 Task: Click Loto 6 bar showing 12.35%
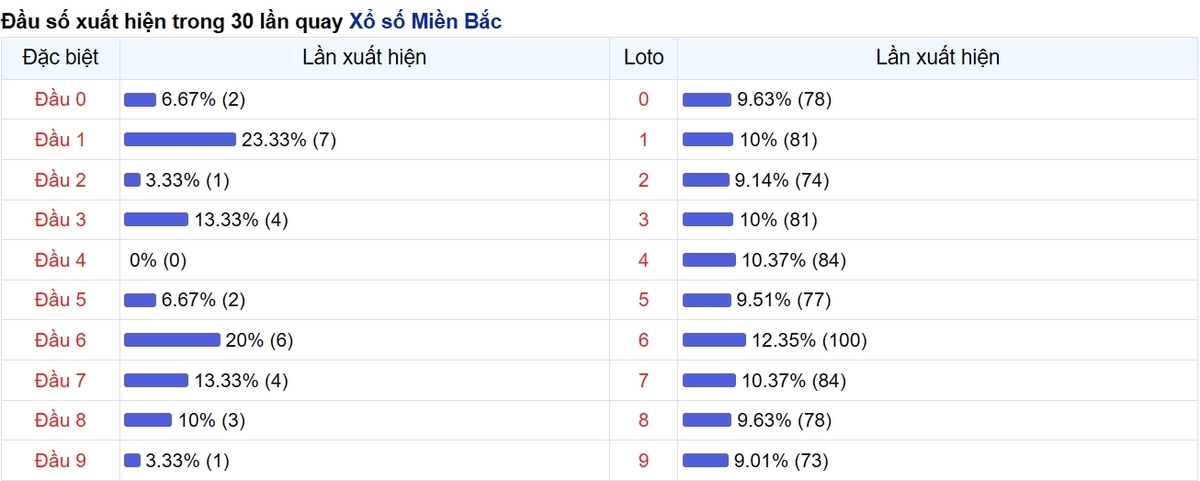coord(714,340)
